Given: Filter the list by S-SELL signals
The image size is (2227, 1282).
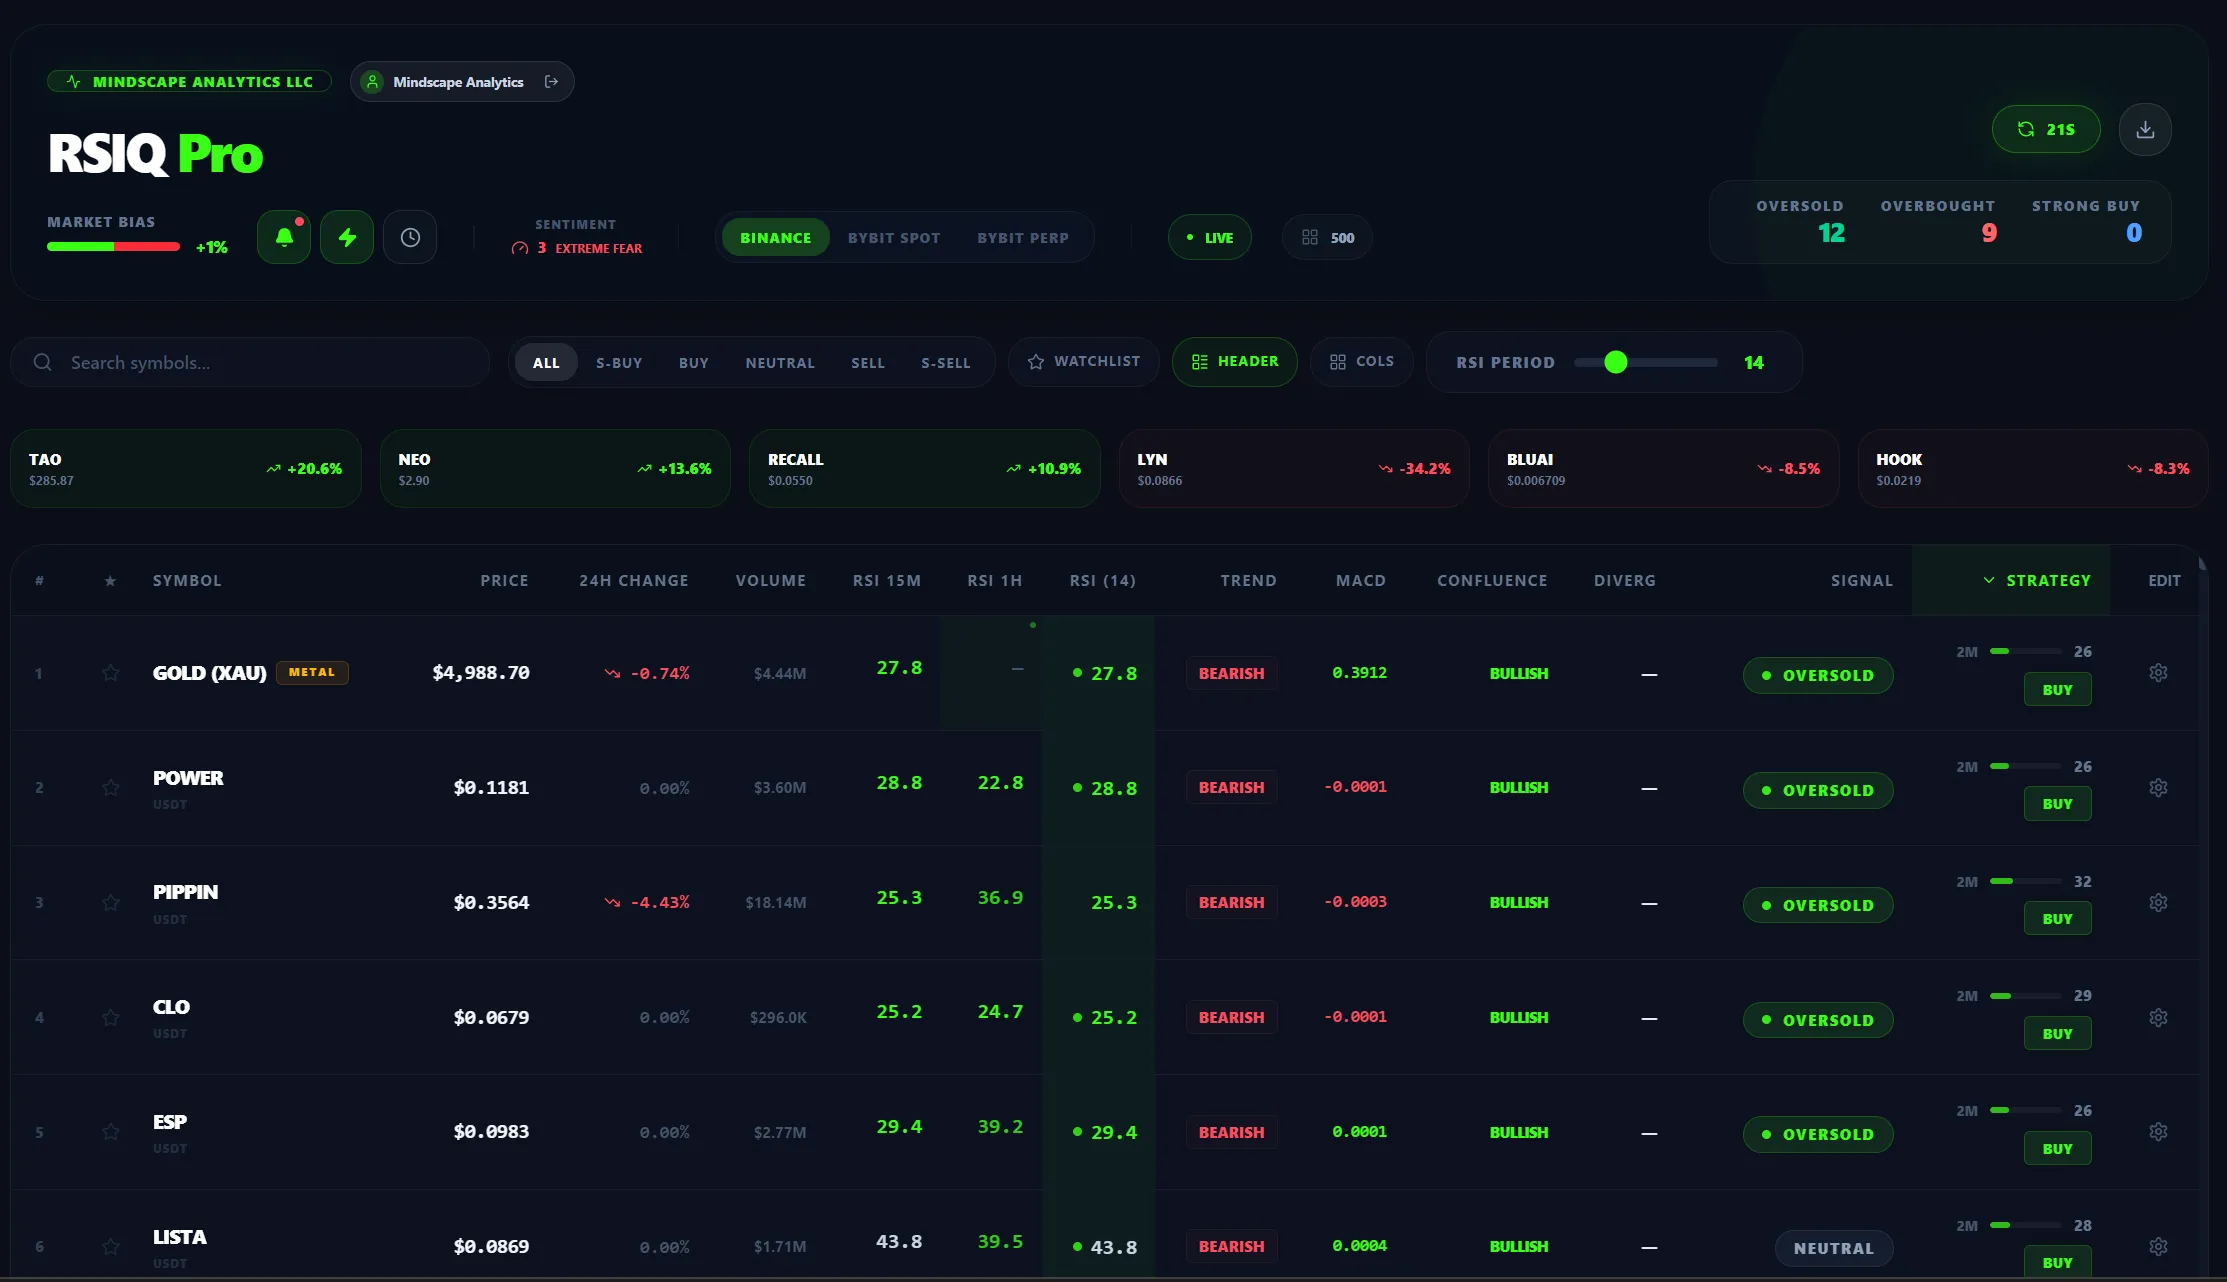Looking at the screenshot, I should (x=946, y=363).
